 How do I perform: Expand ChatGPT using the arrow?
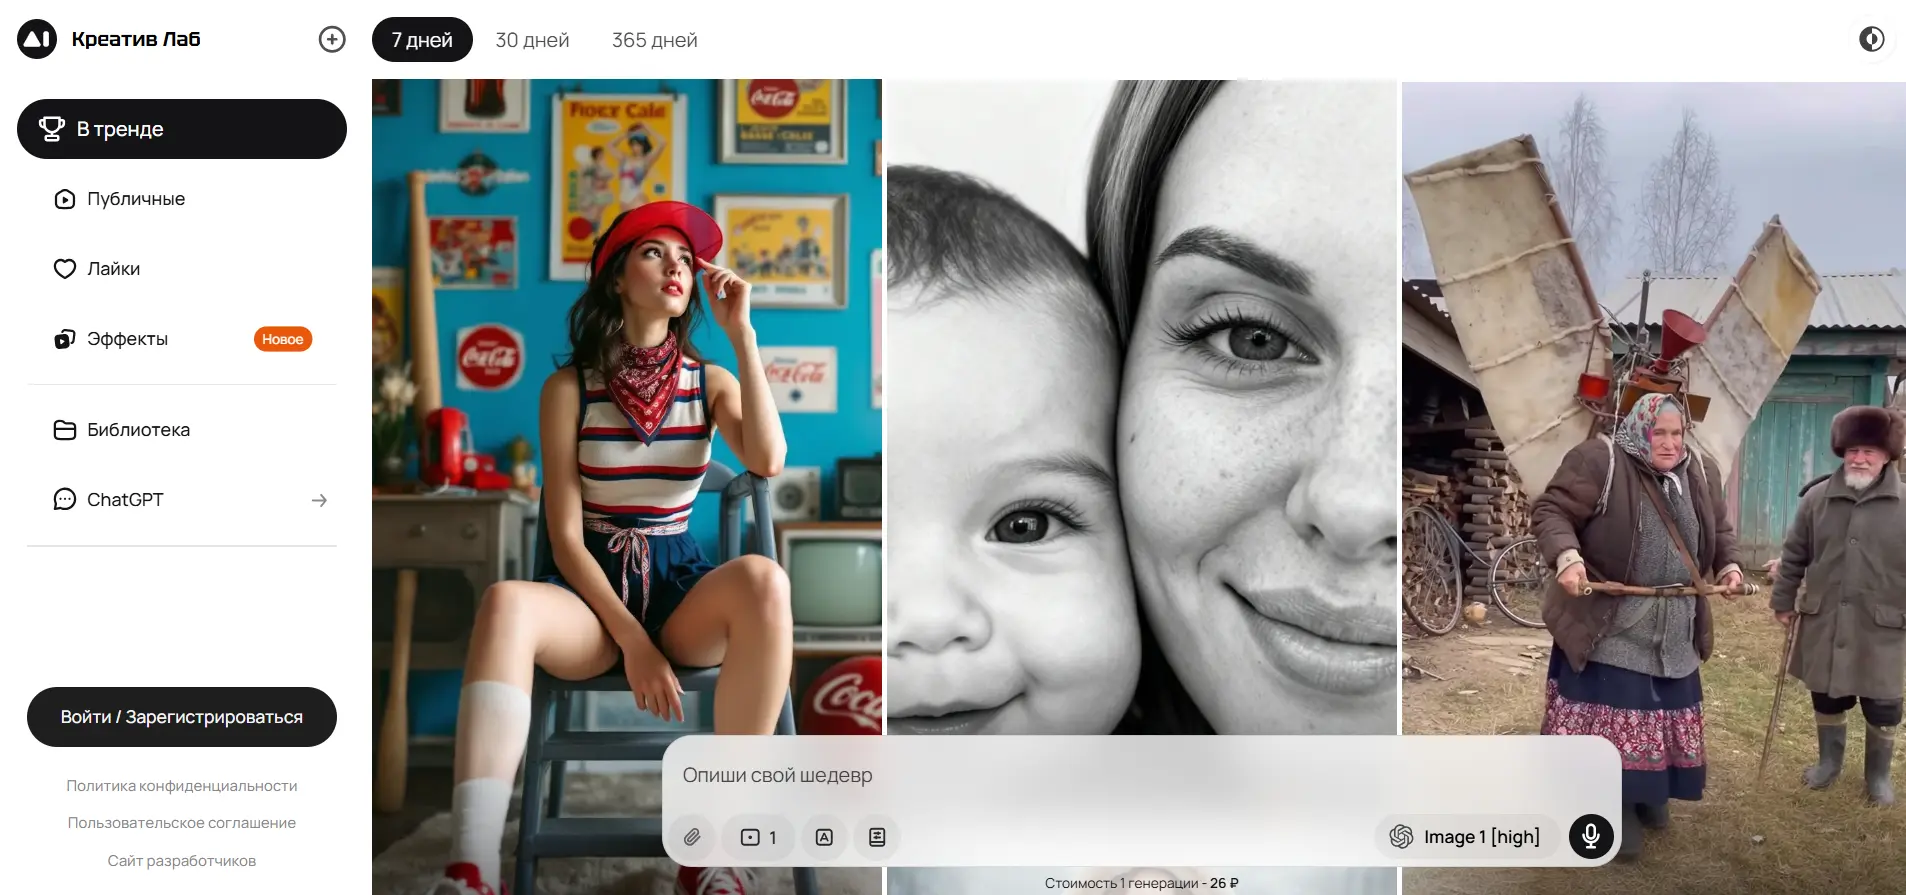click(x=319, y=500)
